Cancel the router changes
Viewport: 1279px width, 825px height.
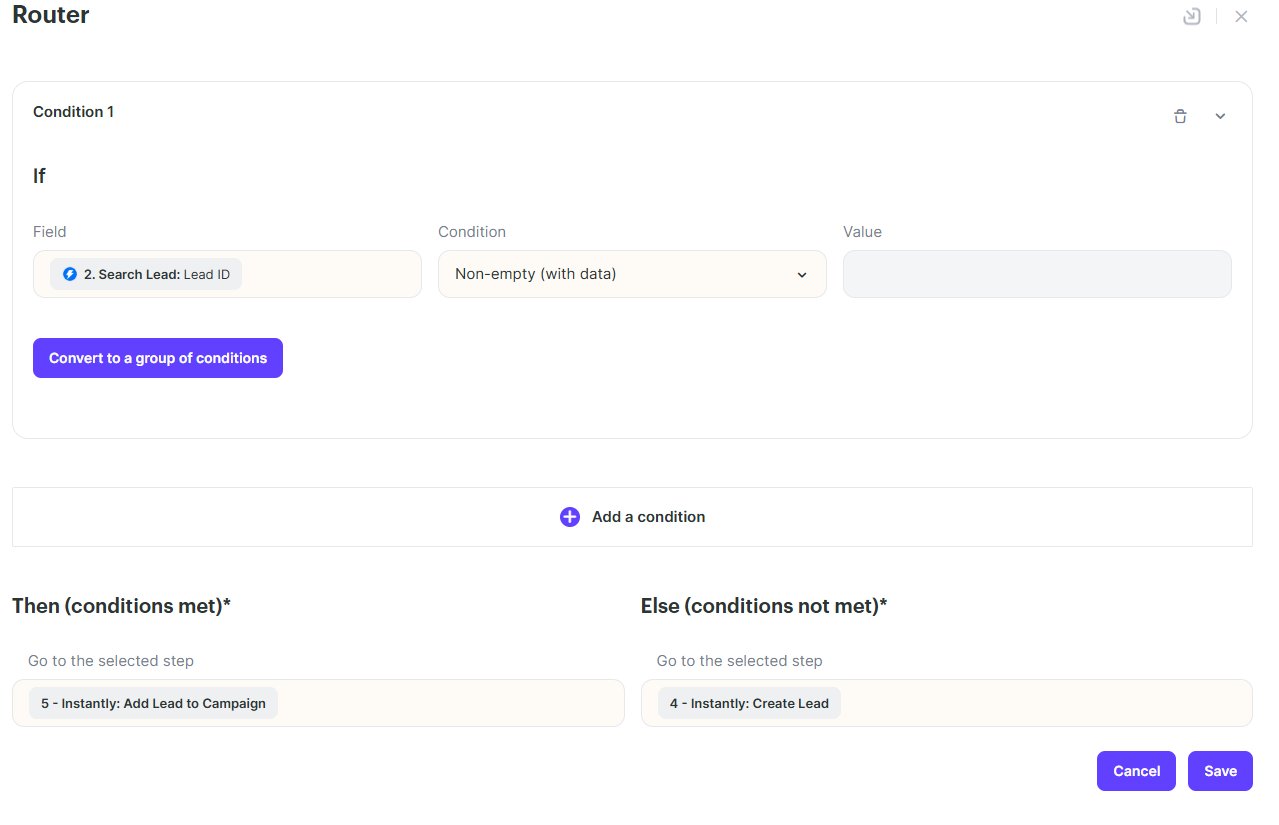1136,771
